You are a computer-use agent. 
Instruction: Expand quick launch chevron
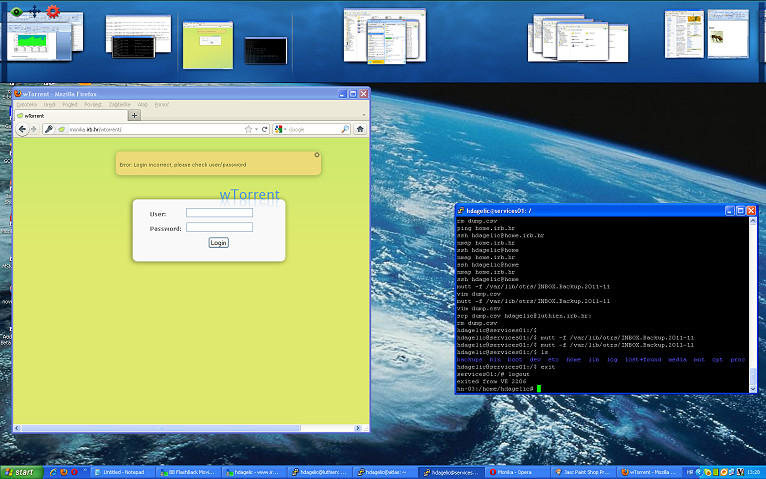coord(85,471)
